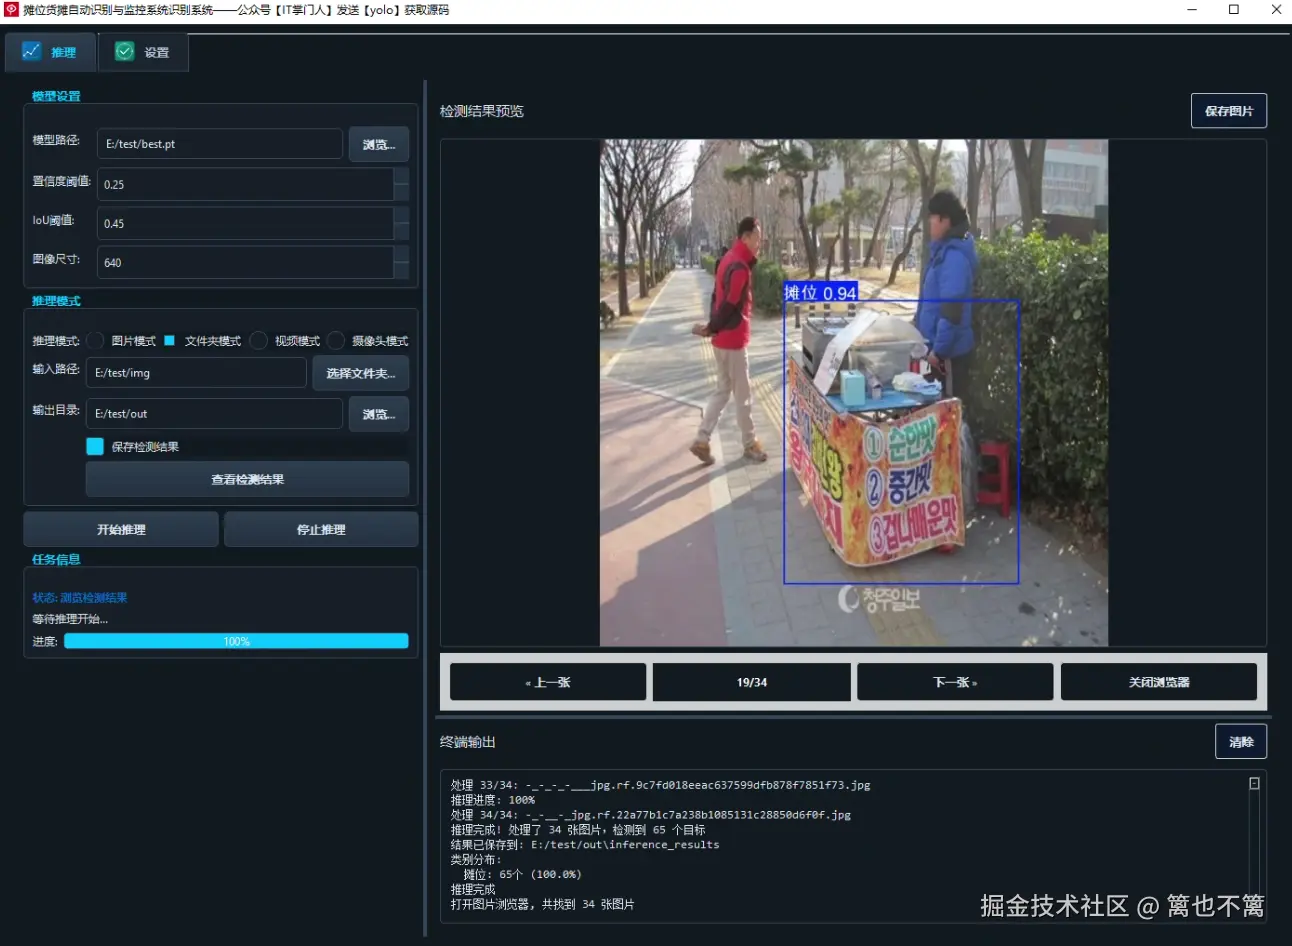Image resolution: width=1292 pixels, height=946 pixels.
Task: View next image with 下一张 button
Action: [954, 681]
